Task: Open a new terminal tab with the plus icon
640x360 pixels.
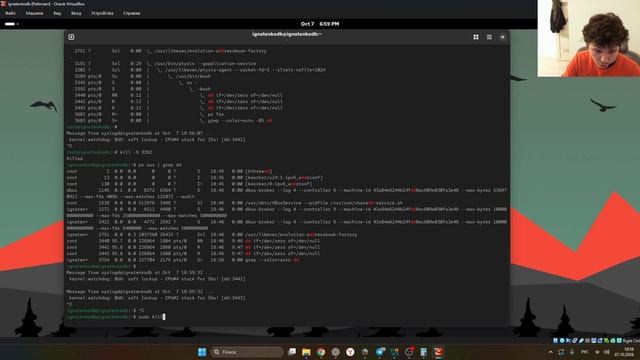Action: click(x=71, y=37)
